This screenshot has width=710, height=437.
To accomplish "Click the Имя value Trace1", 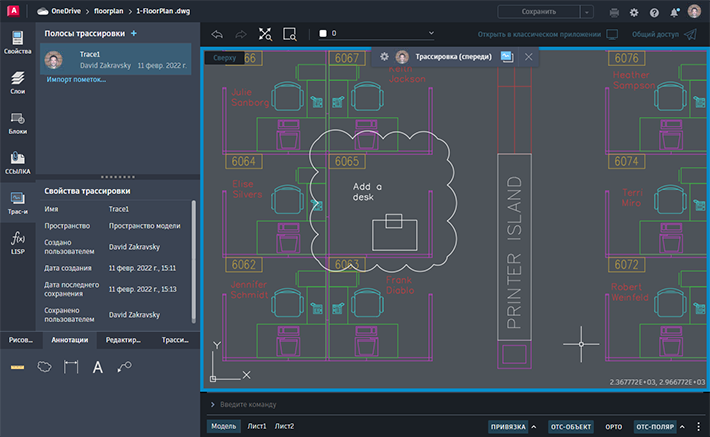I will (119, 209).
